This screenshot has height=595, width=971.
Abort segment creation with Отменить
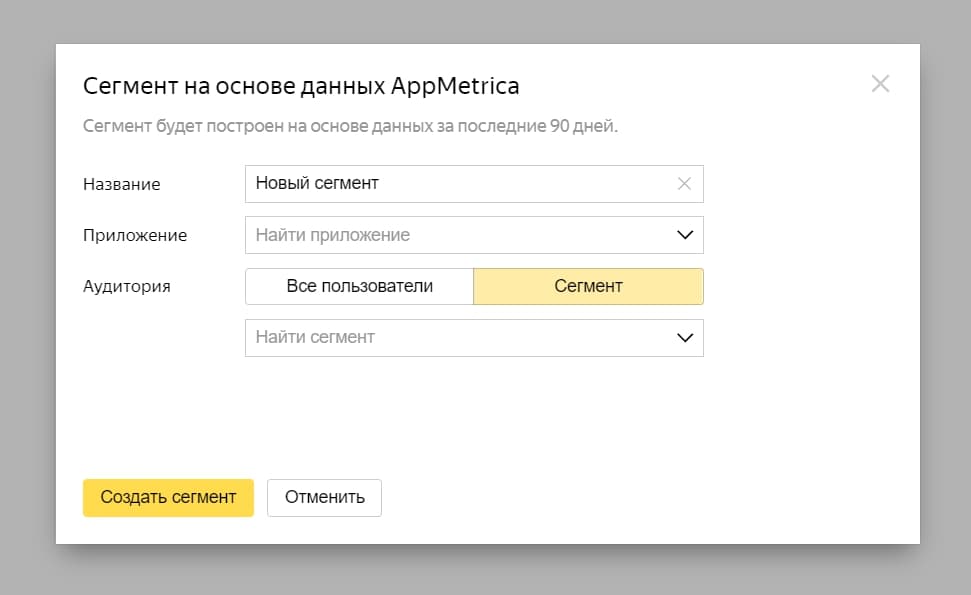324,497
